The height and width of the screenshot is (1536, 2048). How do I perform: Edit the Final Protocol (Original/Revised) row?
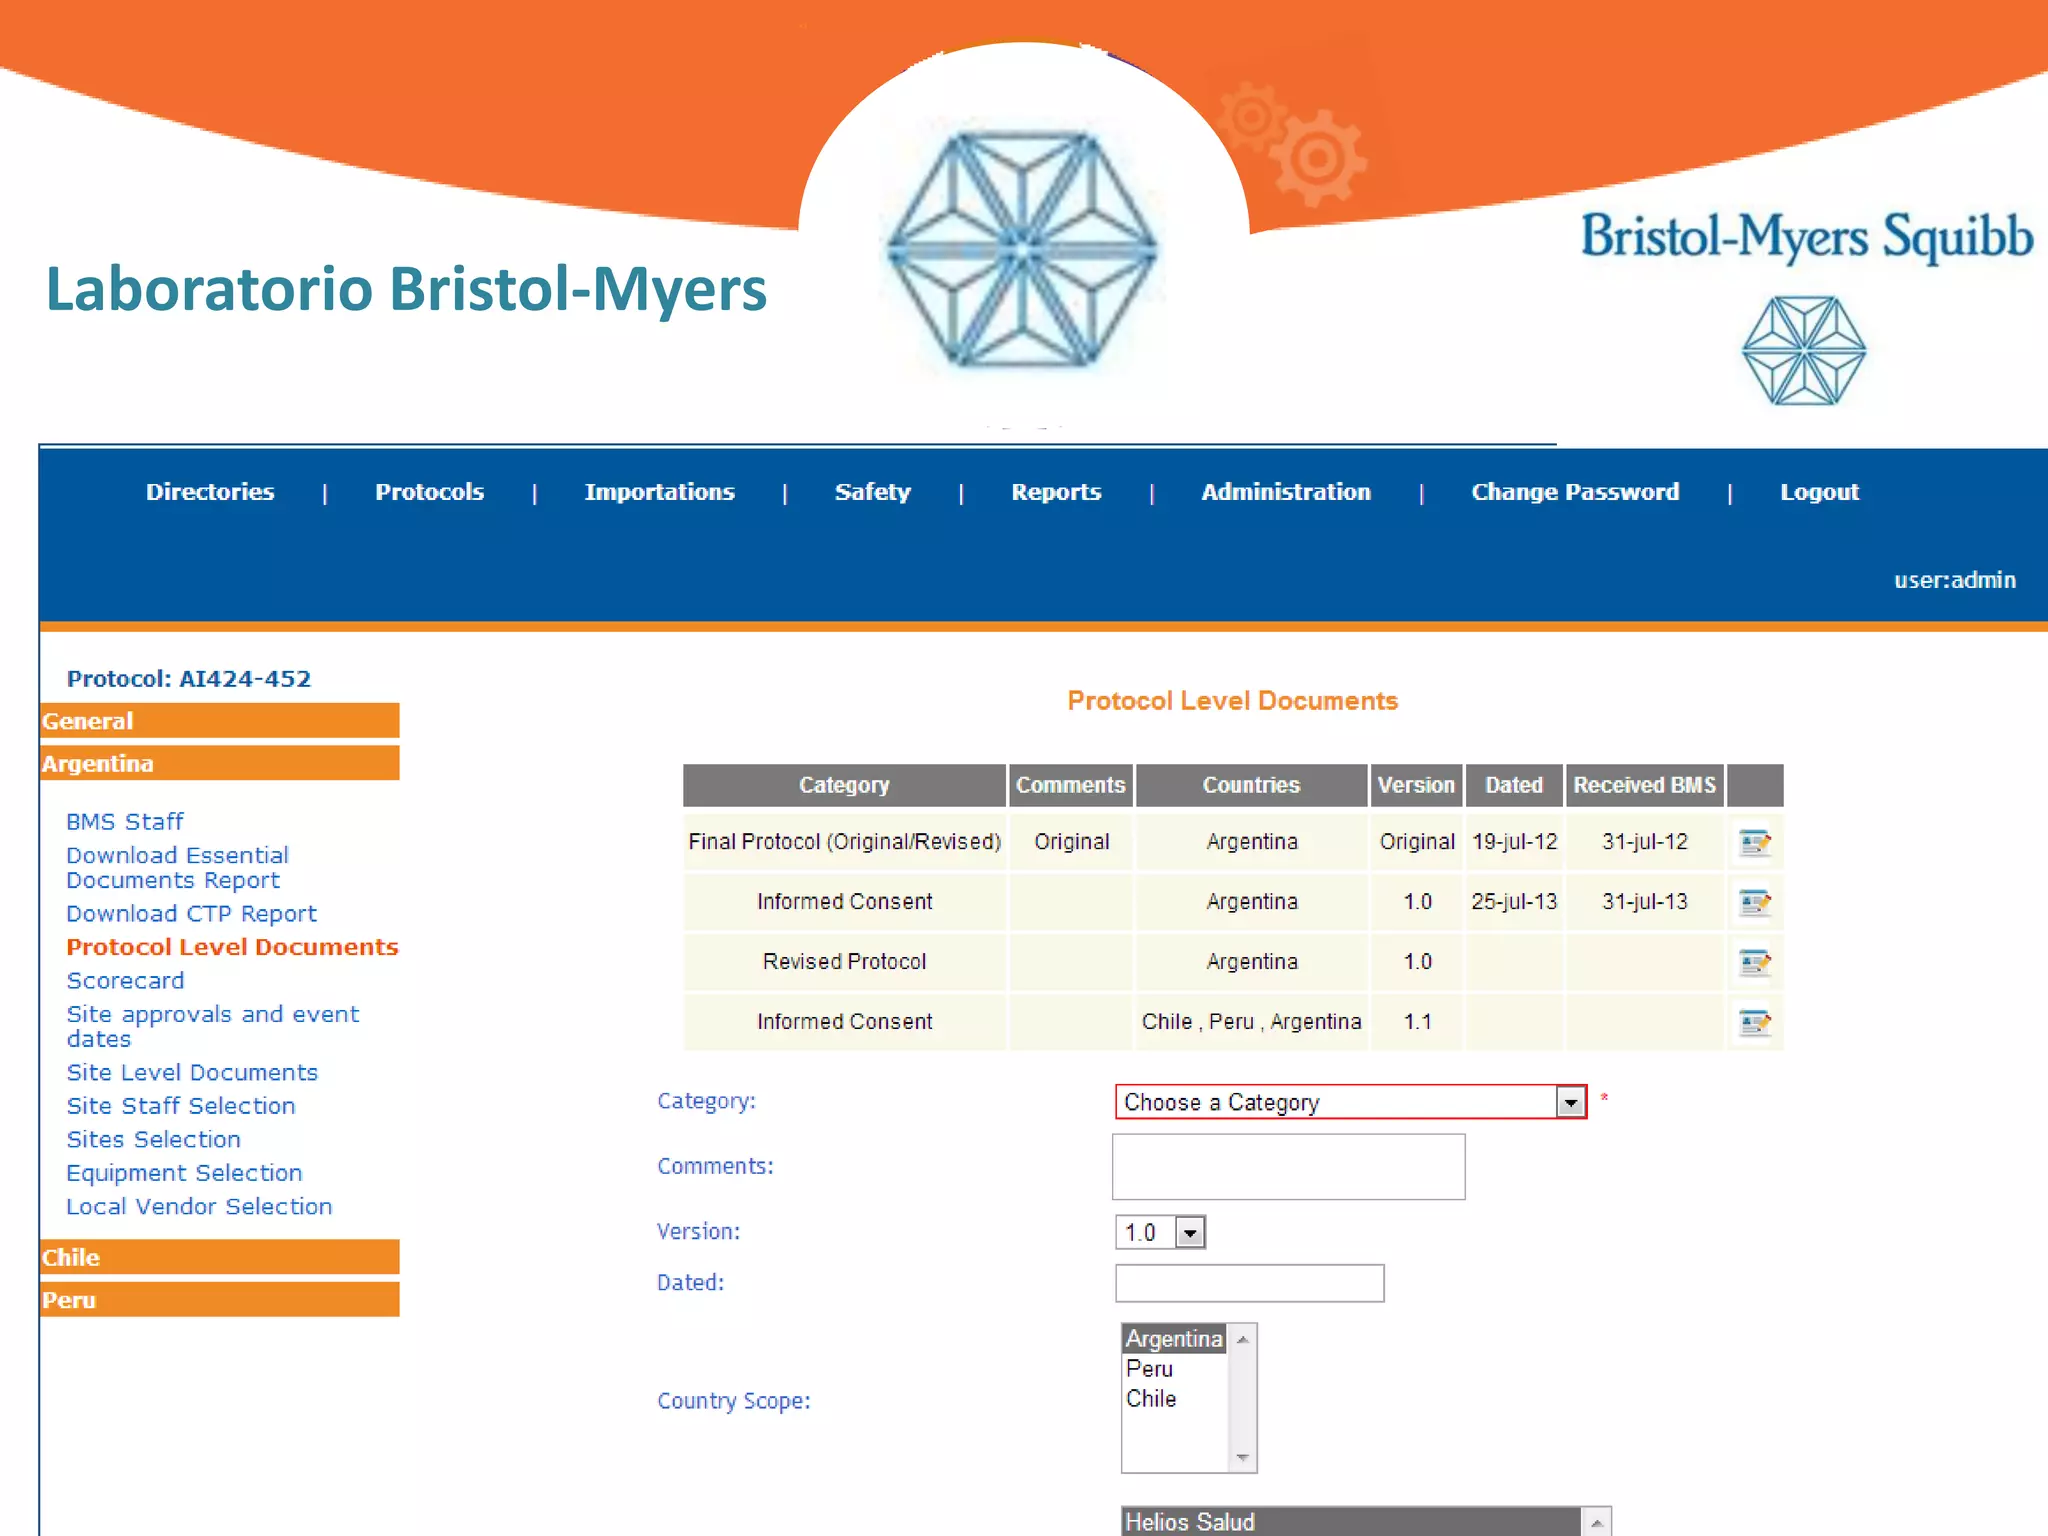pos(1755,842)
